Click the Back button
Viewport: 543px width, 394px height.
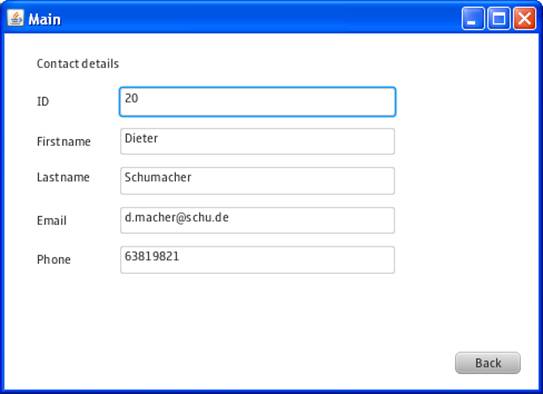[x=488, y=363]
